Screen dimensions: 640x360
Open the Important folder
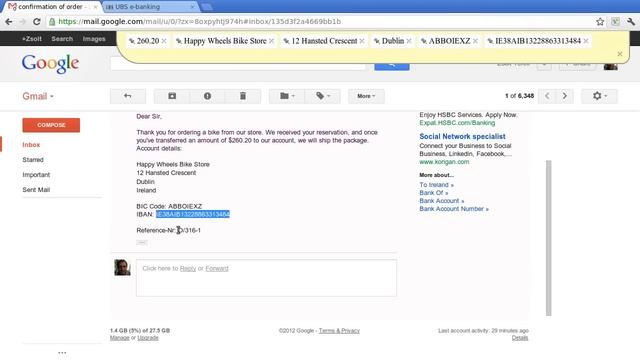[36, 175]
